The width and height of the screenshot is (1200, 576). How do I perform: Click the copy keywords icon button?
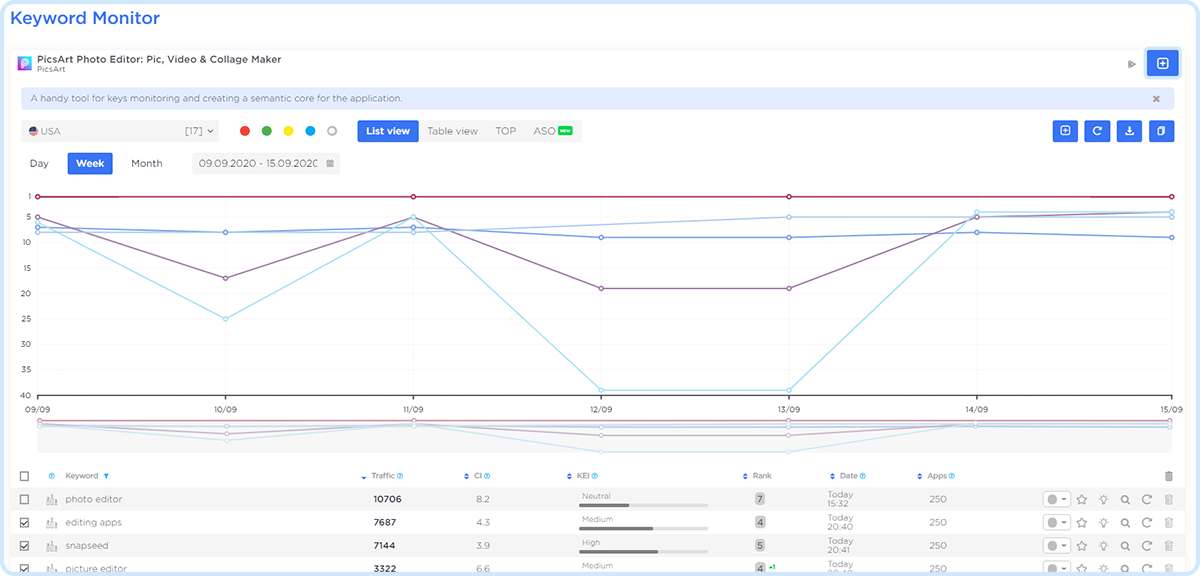point(1161,131)
